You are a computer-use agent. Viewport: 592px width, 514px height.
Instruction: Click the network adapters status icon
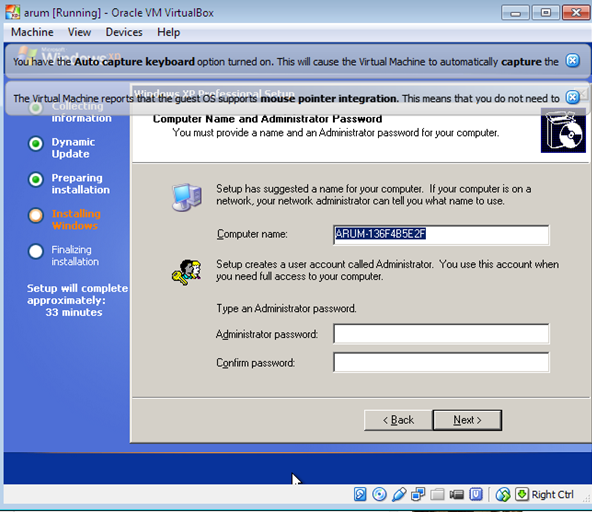[x=418, y=494]
